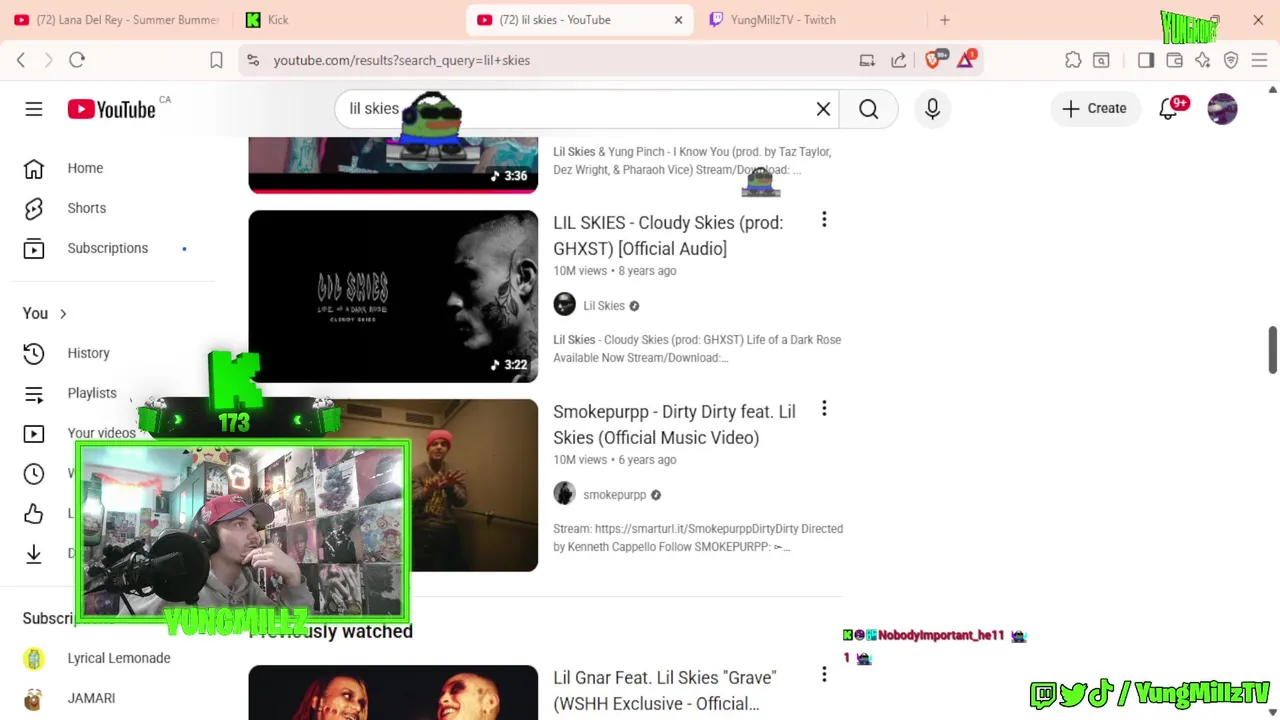Open the History sidebar icon

34,353
